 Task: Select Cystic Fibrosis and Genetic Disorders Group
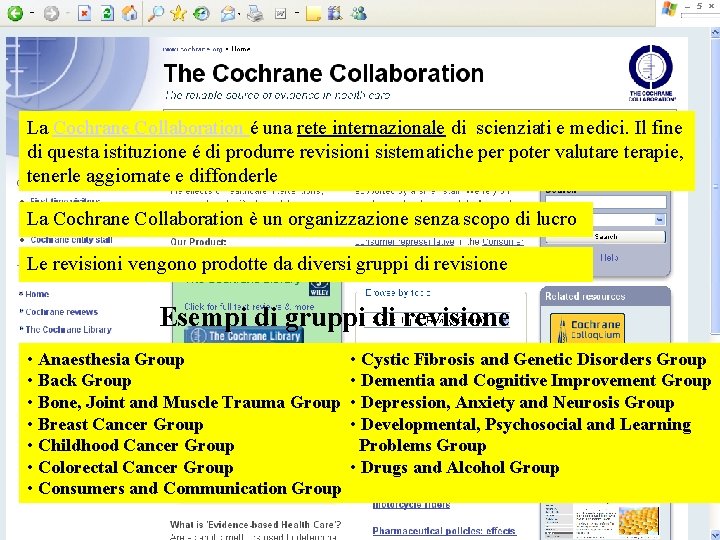[x=534, y=360]
